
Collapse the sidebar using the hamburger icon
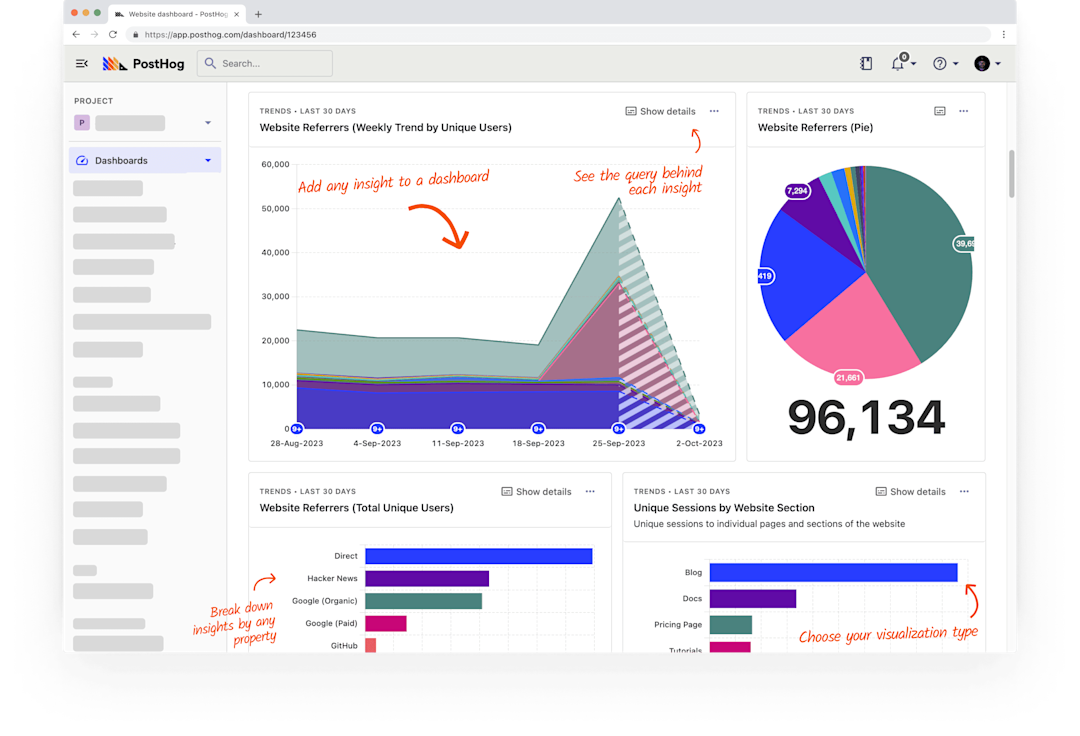(x=81, y=63)
